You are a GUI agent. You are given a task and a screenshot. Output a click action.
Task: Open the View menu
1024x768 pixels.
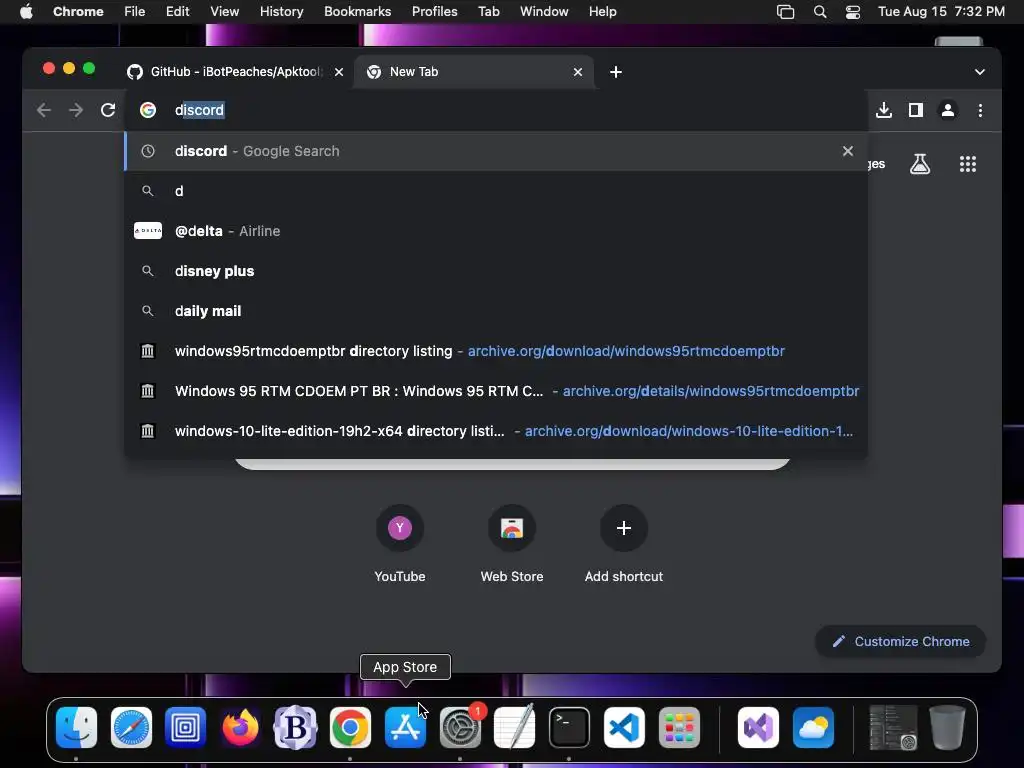click(x=225, y=12)
